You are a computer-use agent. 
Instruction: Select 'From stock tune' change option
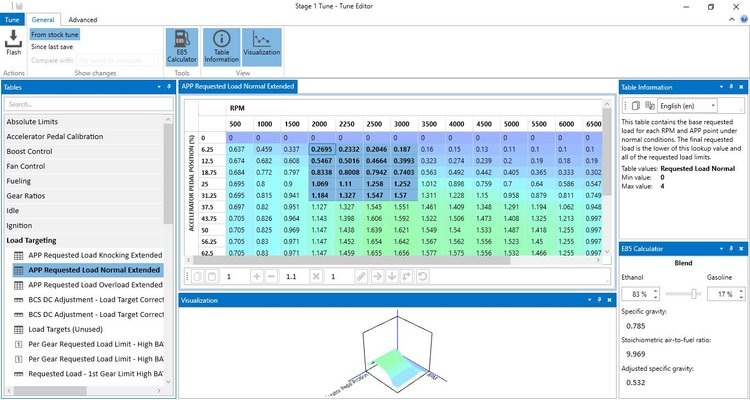tap(55, 34)
